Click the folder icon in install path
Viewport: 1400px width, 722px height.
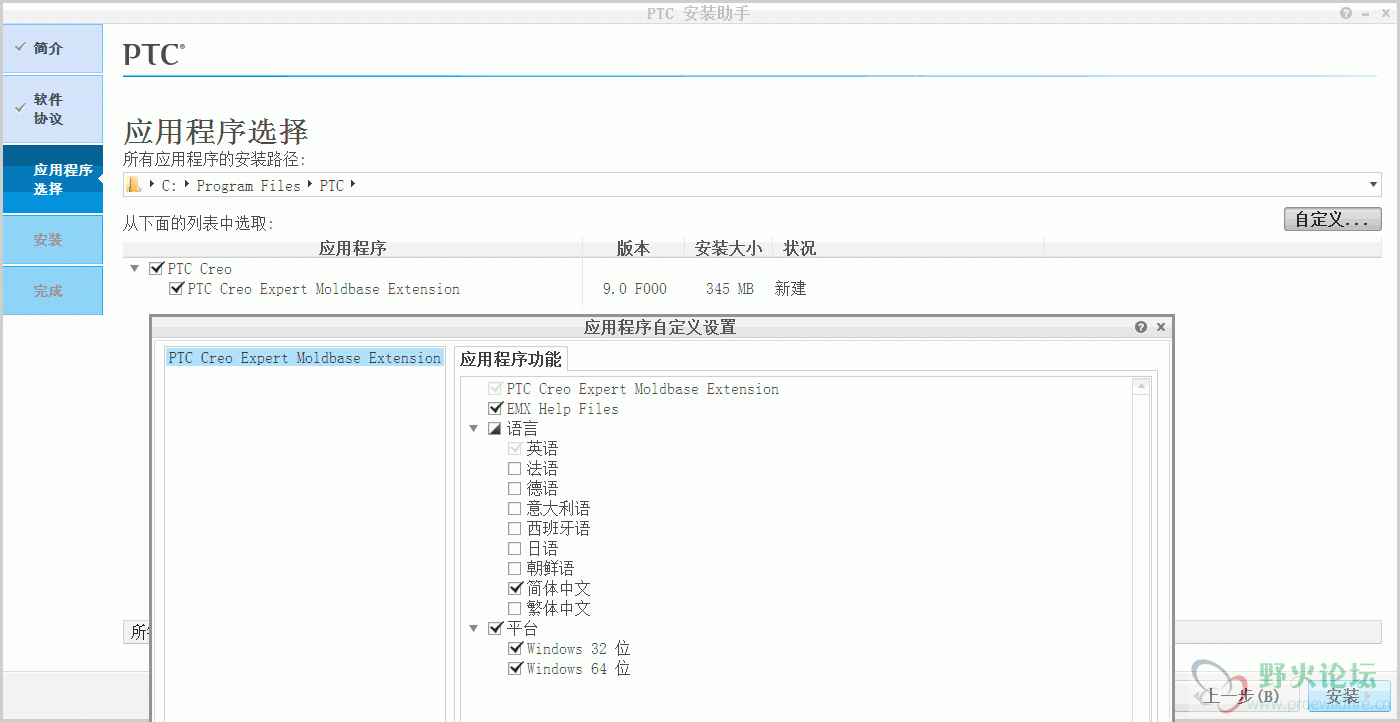[x=134, y=185]
